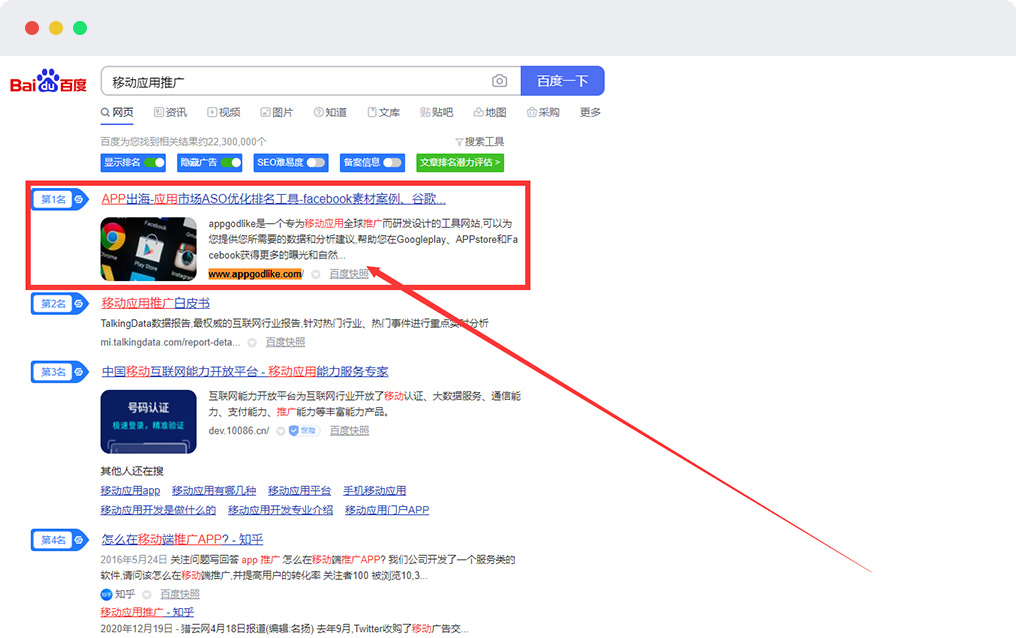The height and width of the screenshot is (638, 1016).
Task: Click the 知乎 source name text
Action: pos(125,595)
